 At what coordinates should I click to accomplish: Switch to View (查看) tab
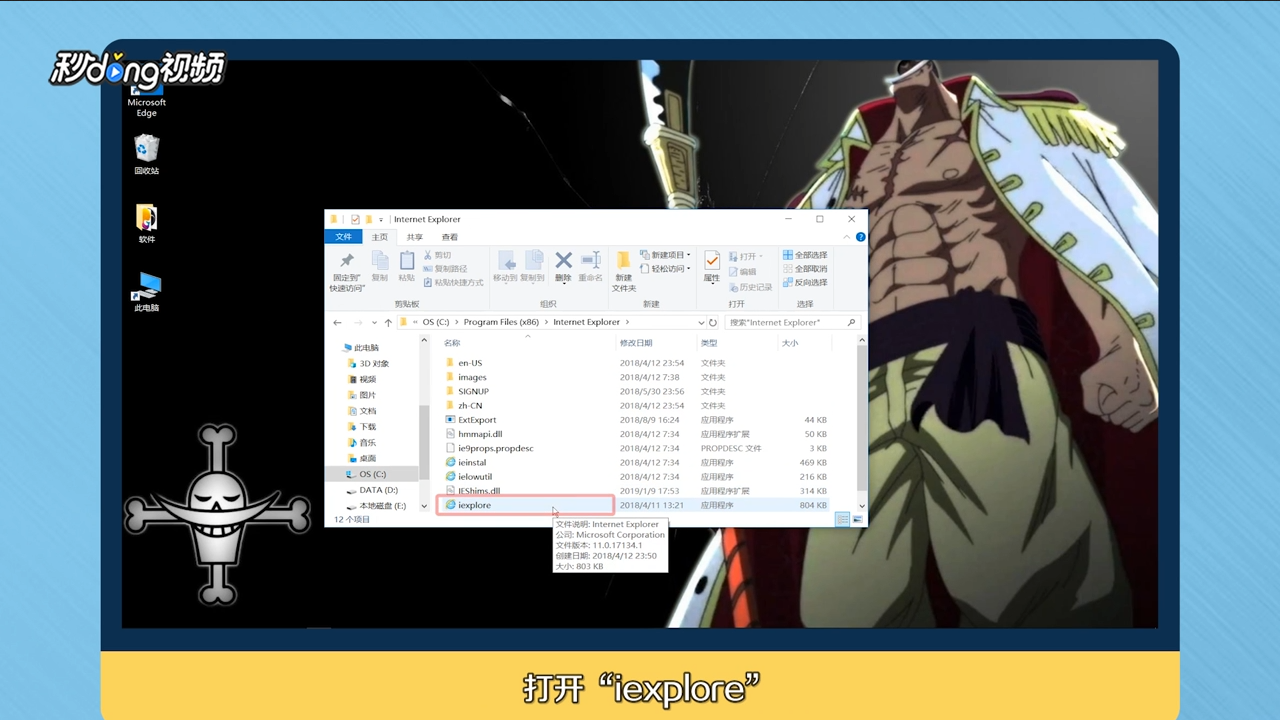tap(450, 237)
